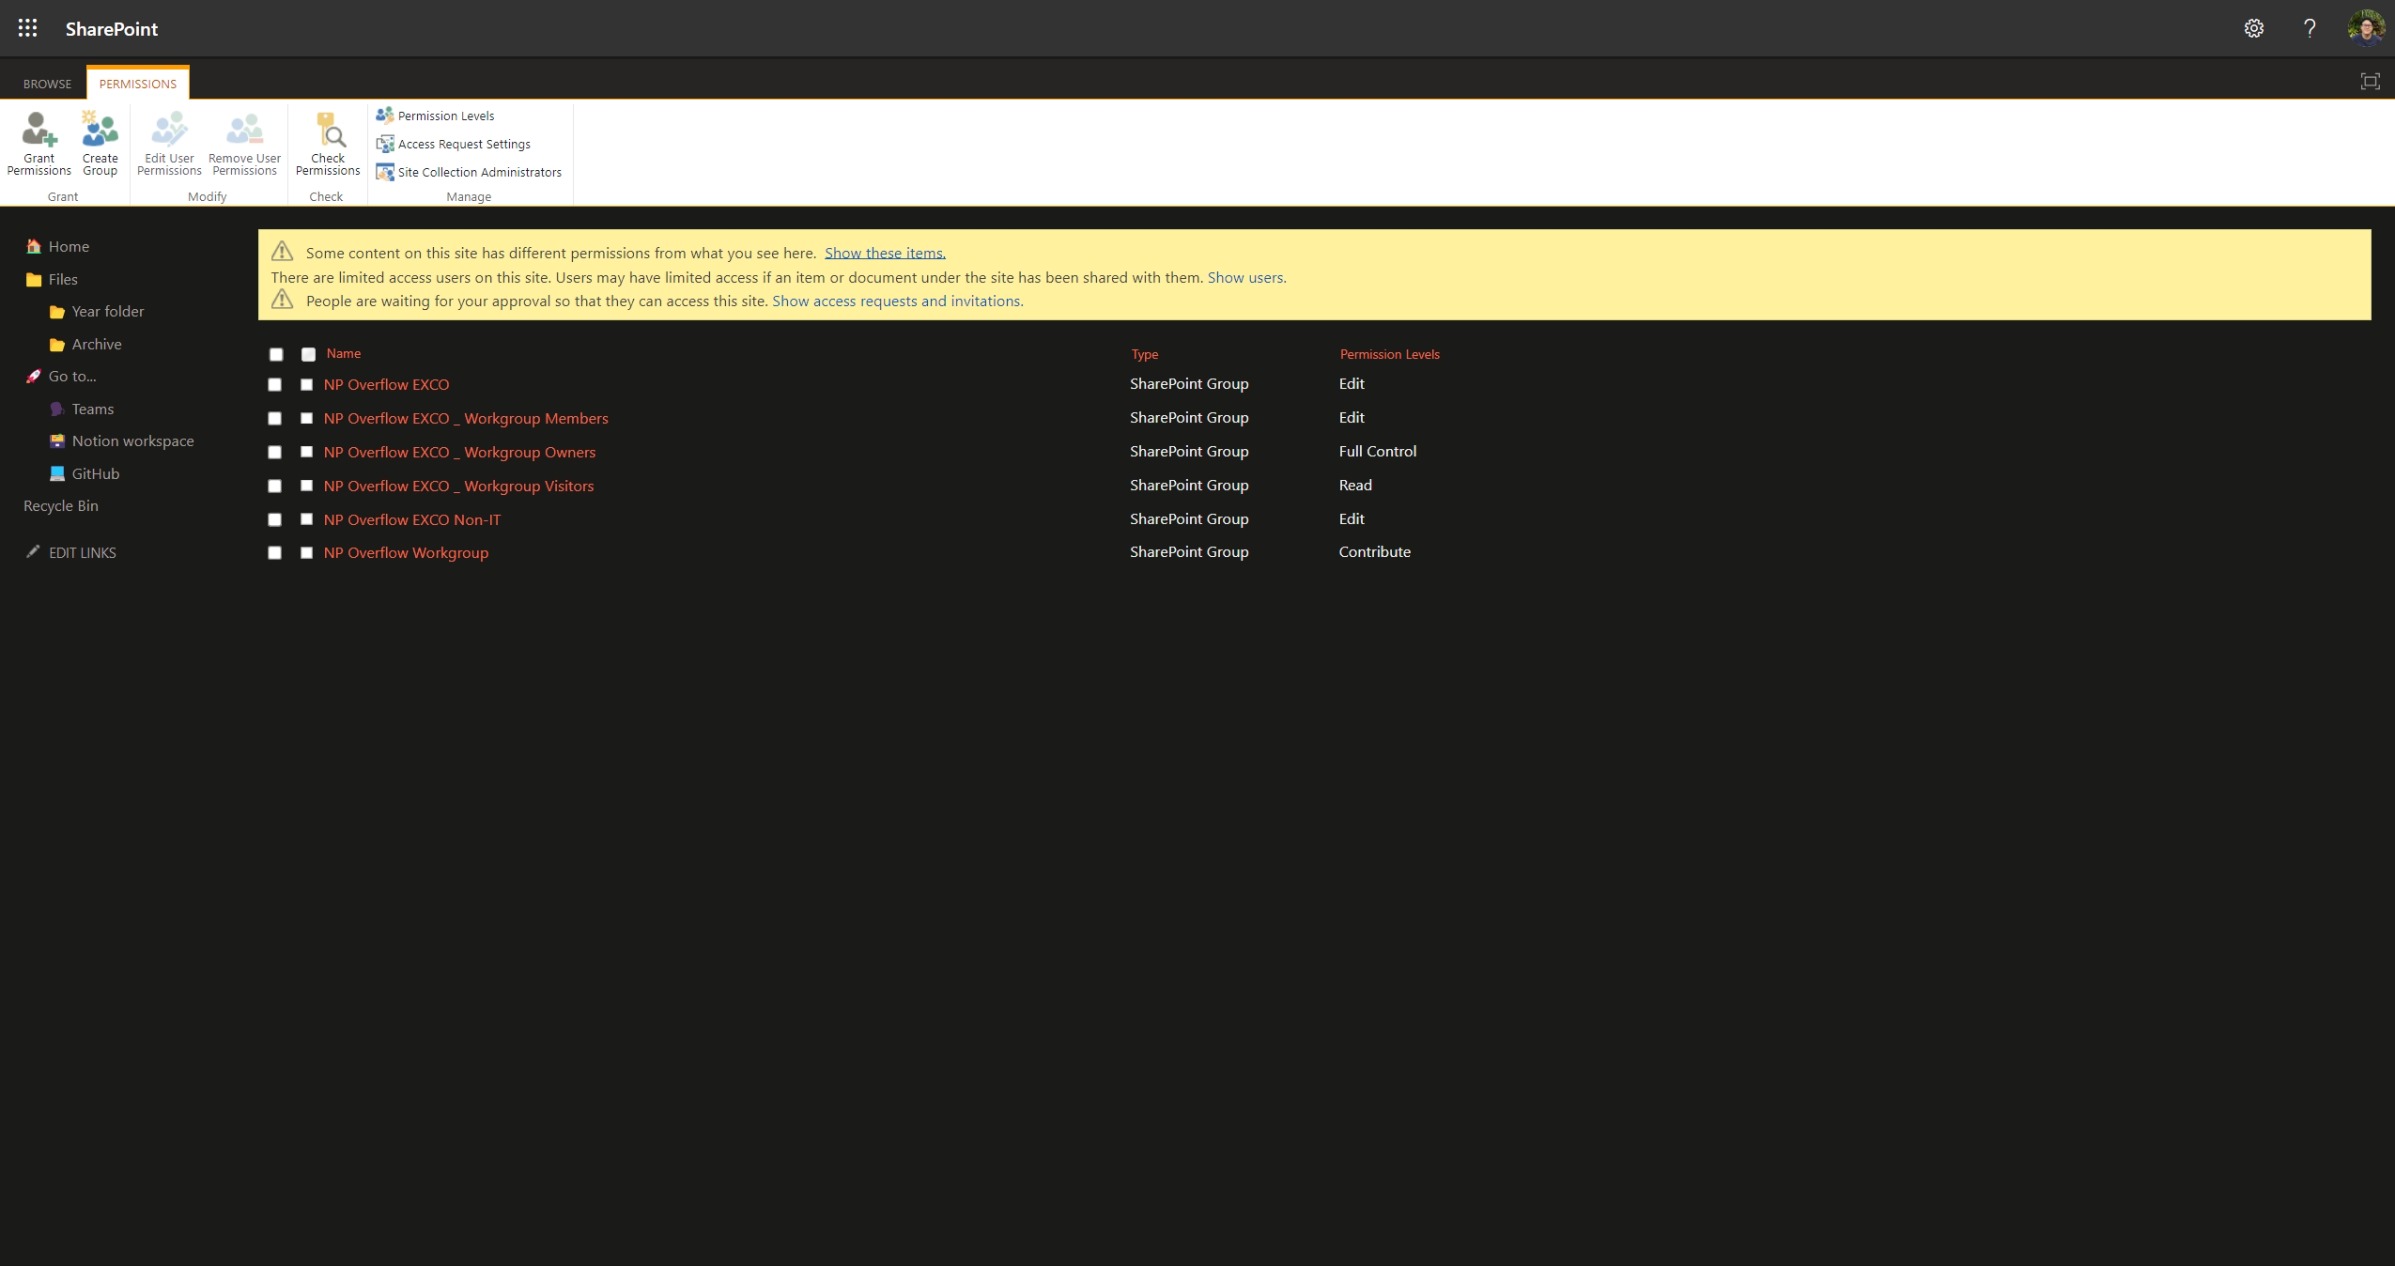Tick the select-all checkbox in header

tap(276, 355)
